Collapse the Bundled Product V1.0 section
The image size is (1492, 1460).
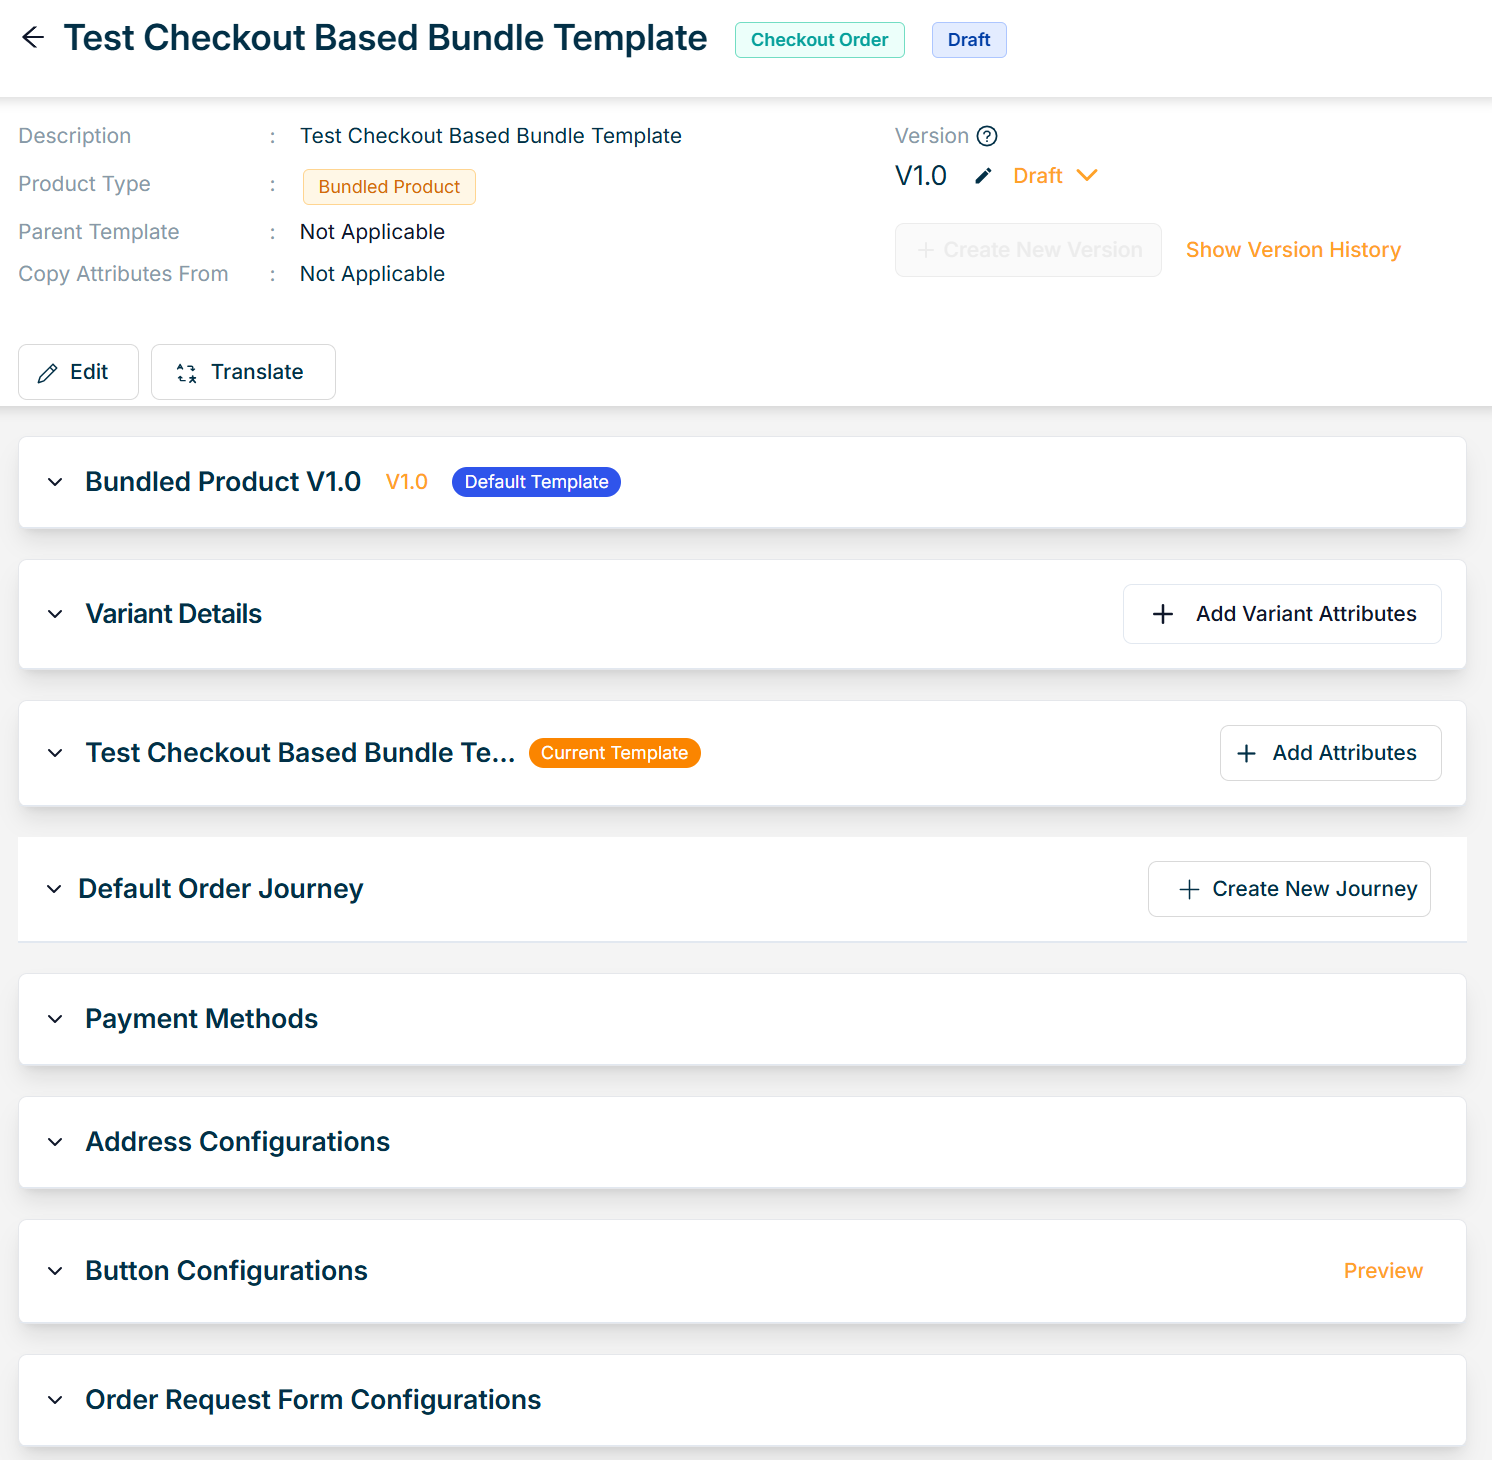tap(55, 482)
